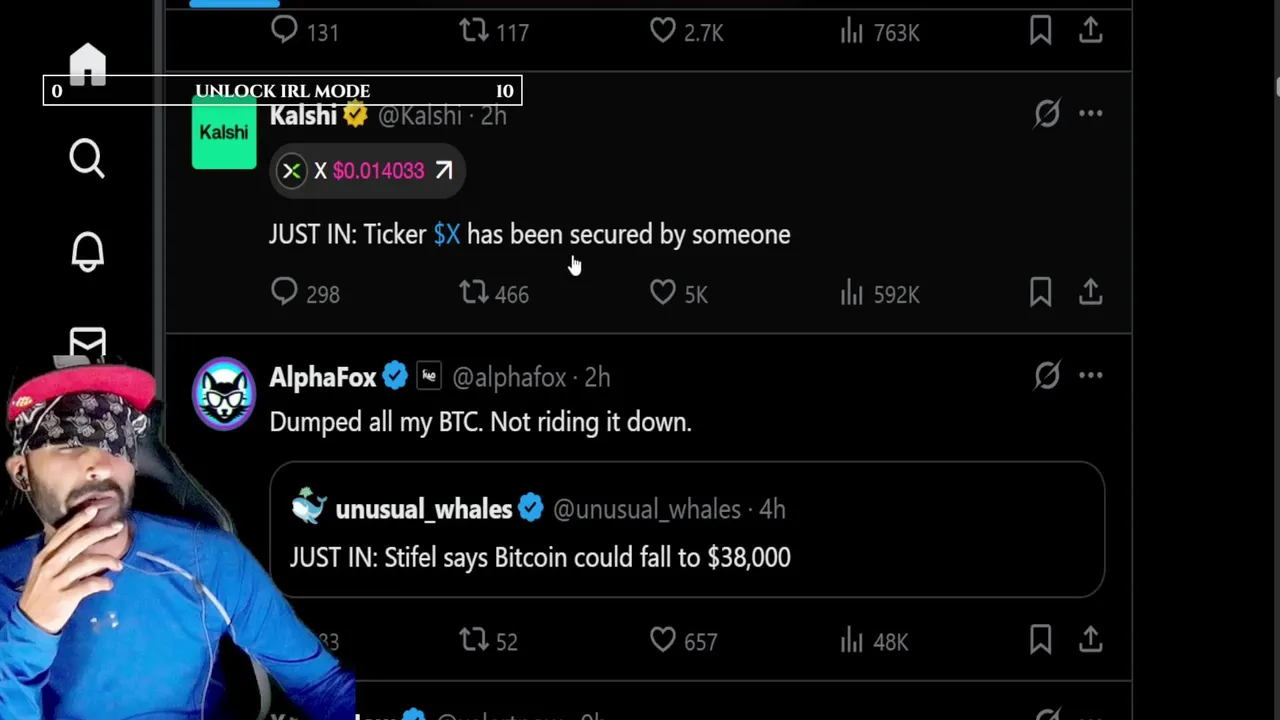
Task: Open Grok icon on AlphaFox post
Action: tap(1047, 376)
